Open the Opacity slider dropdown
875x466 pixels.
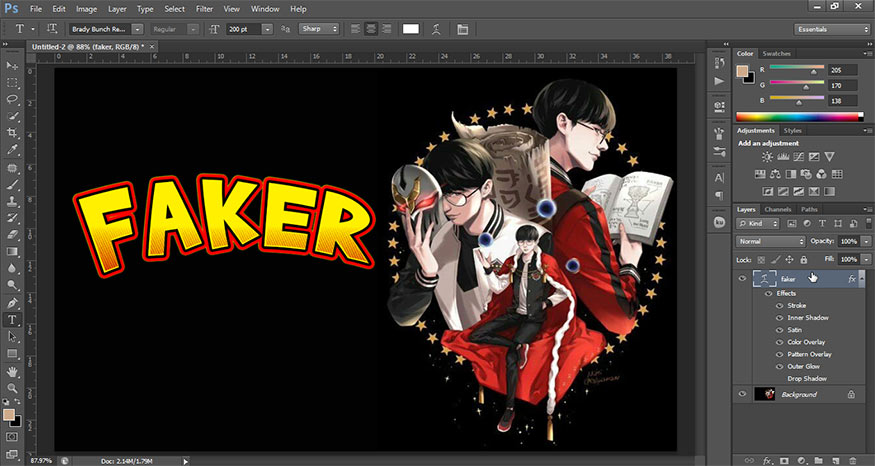click(866, 241)
